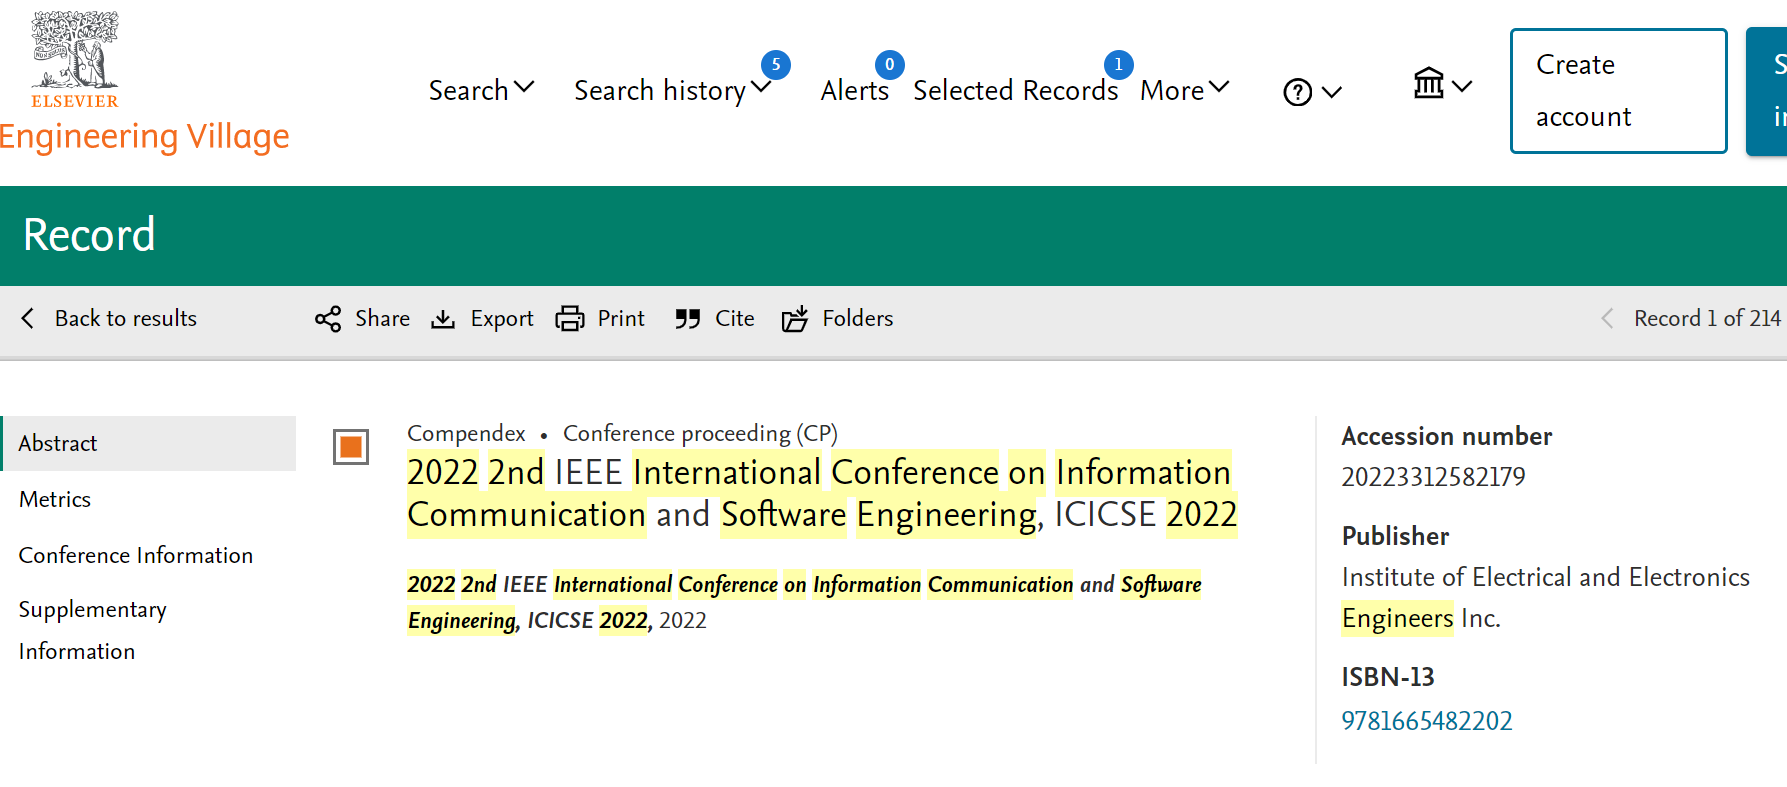Click the institution building icon

point(1428,84)
